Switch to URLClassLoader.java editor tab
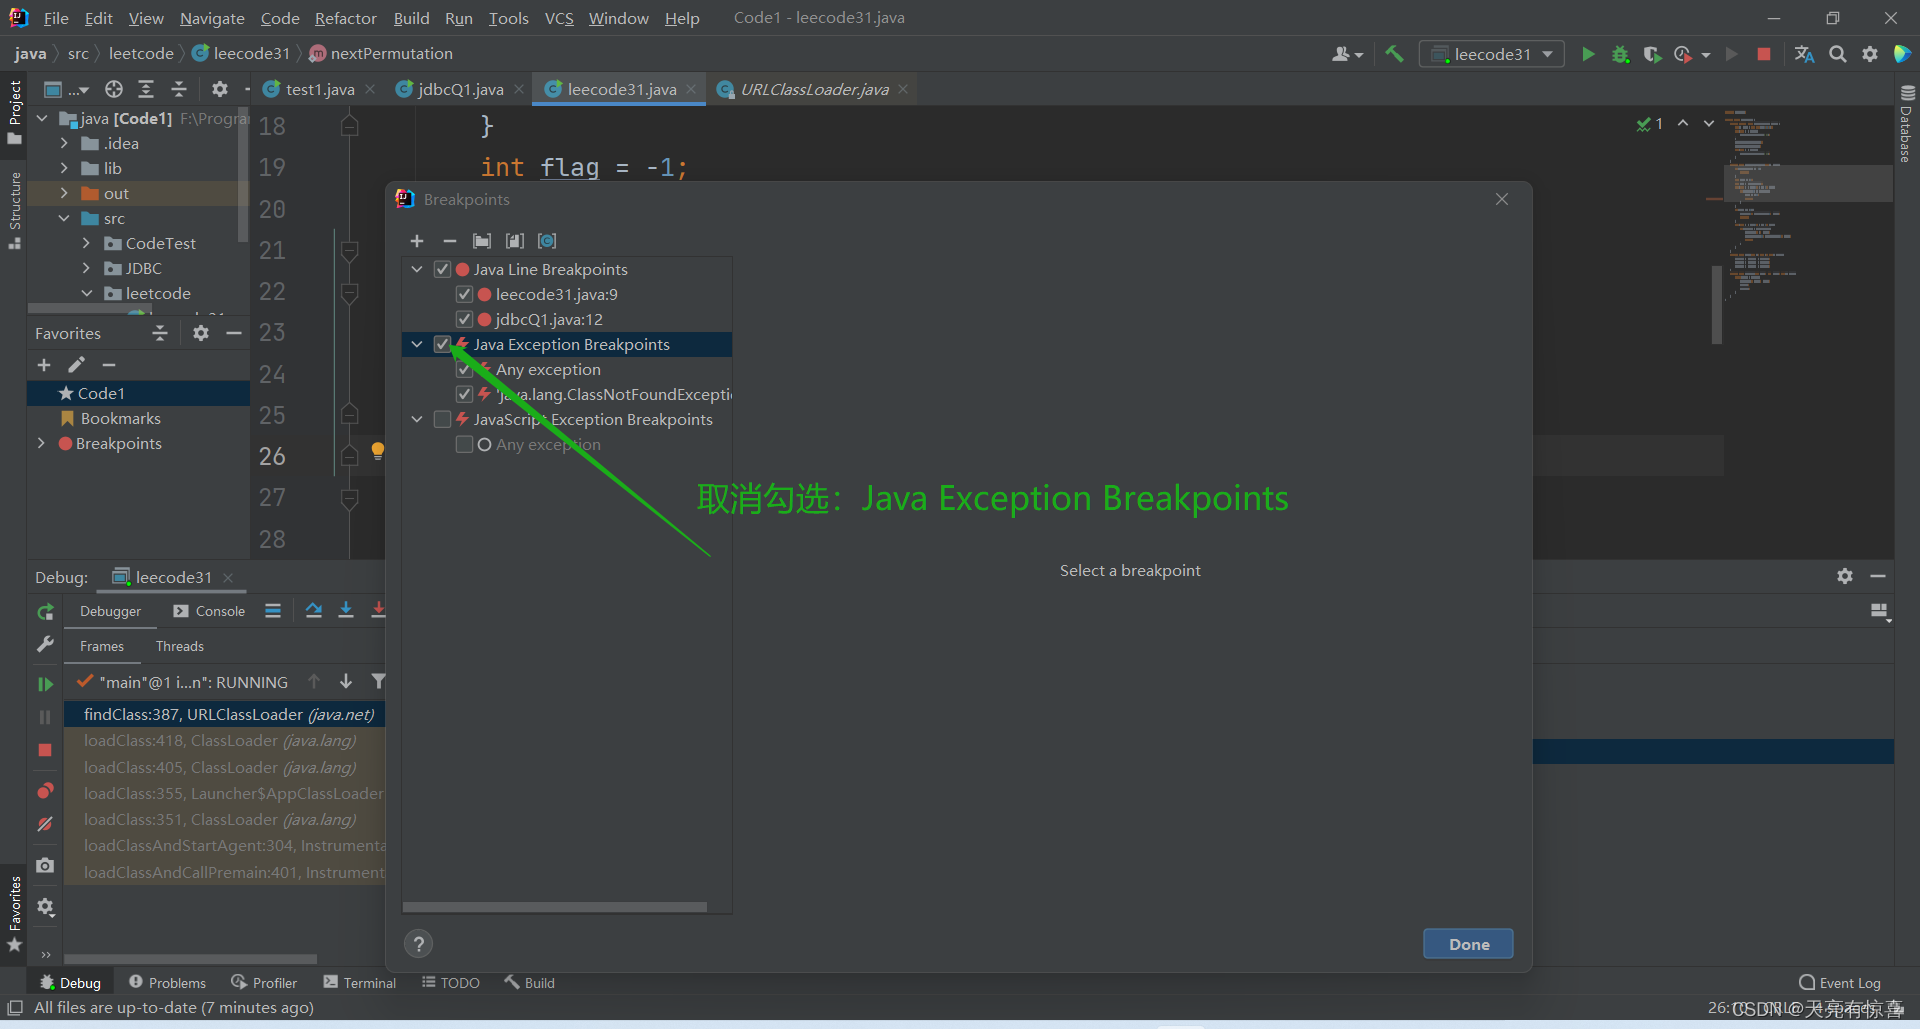This screenshot has width=1920, height=1029. tap(814, 89)
